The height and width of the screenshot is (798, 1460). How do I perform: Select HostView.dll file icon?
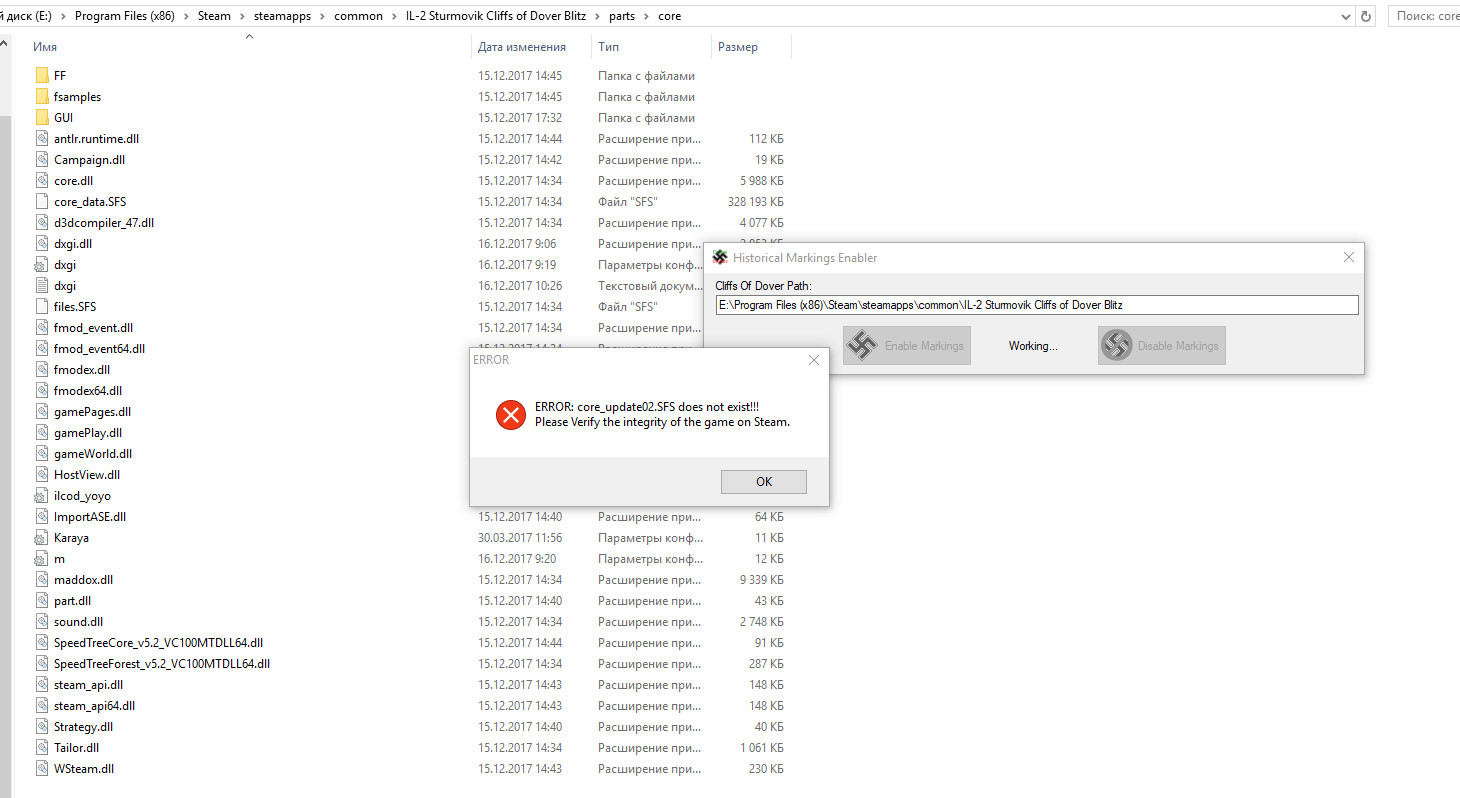coord(41,475)
